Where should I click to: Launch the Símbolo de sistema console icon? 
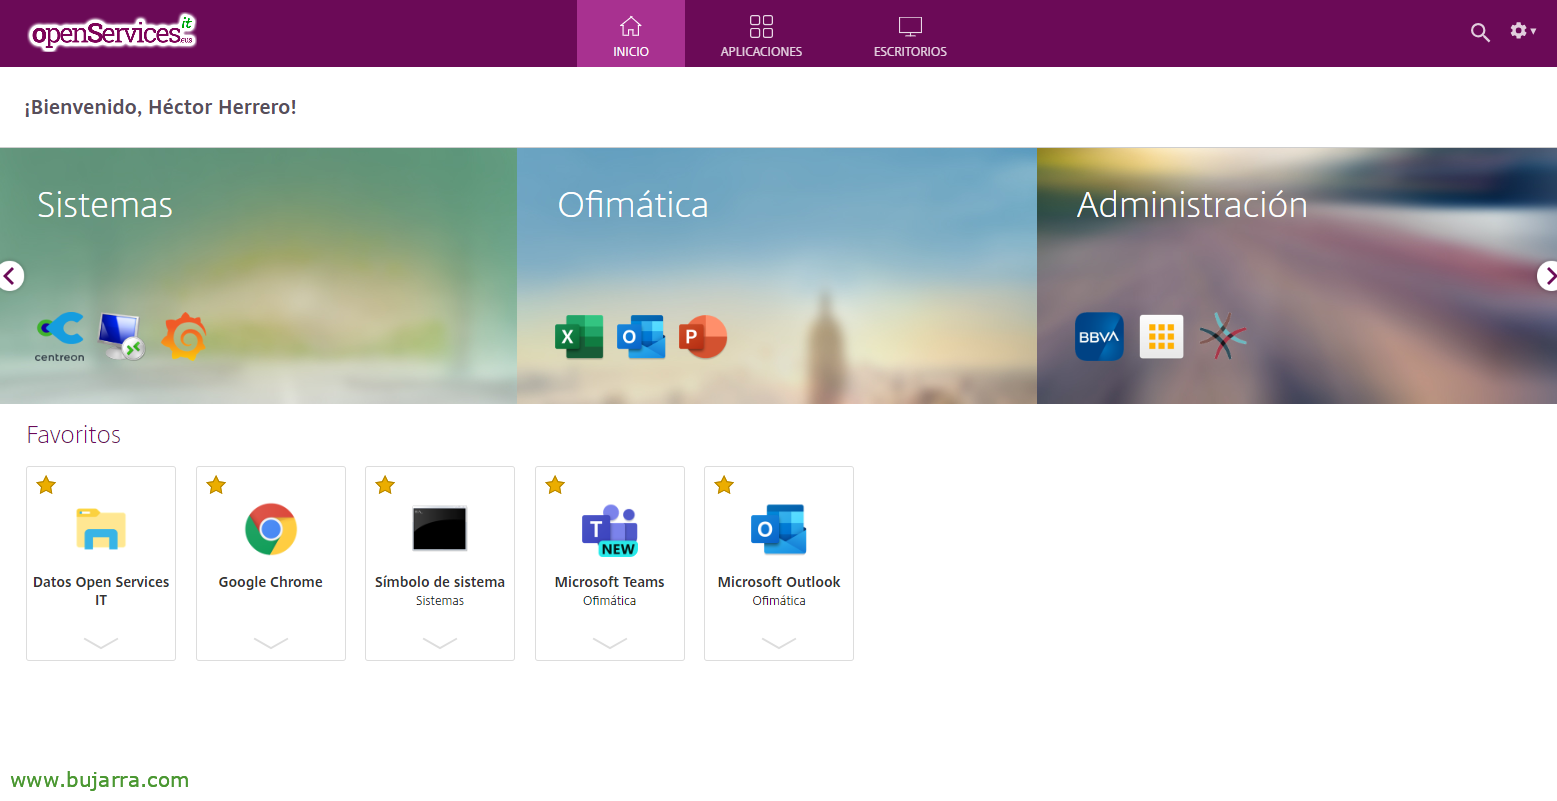[x=440, y=529]
